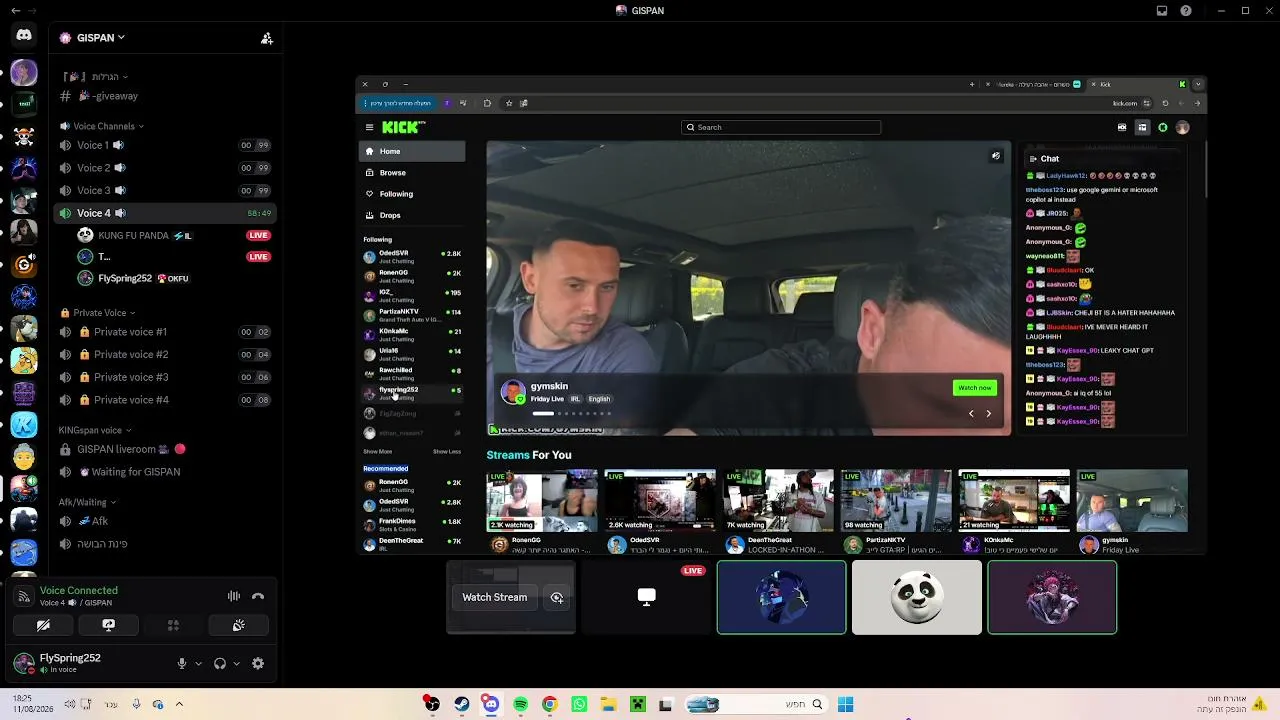Viewport: 1280px width, 720px height.
Task: Open Spotify from the taskbar
Action: 520,704
